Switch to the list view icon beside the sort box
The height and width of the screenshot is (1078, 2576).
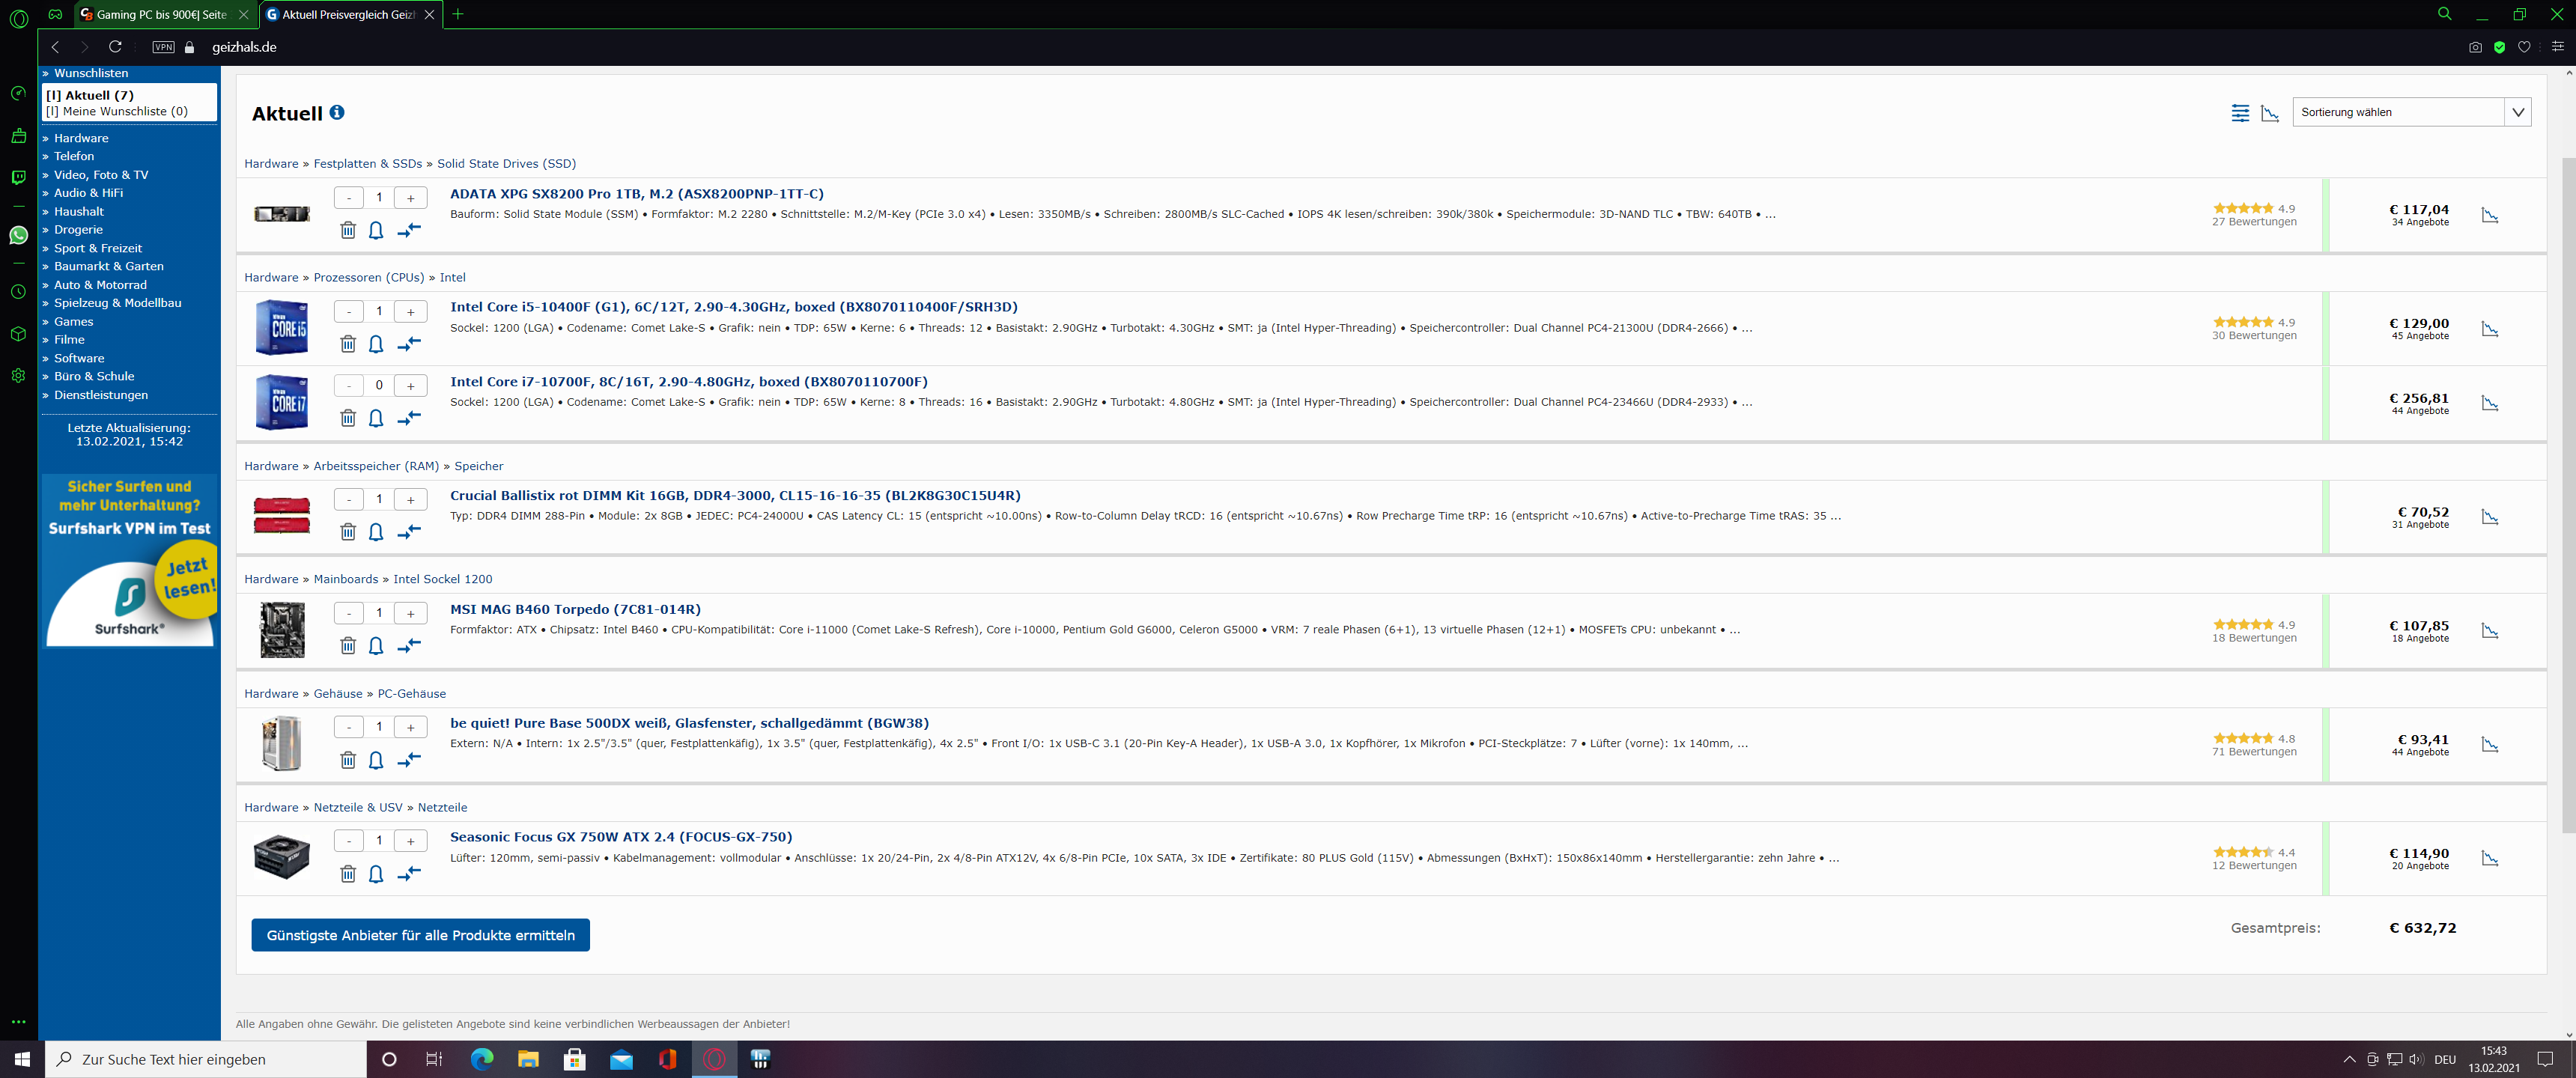coord(2240,113)
